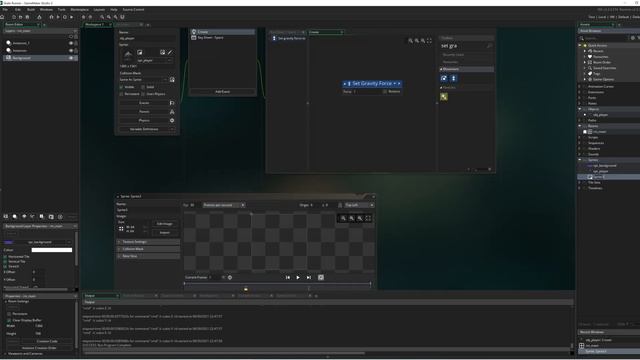The width and height of the screenshot is (640, 360).
Task: Open the Tools menu
Action: coord(61,9)
